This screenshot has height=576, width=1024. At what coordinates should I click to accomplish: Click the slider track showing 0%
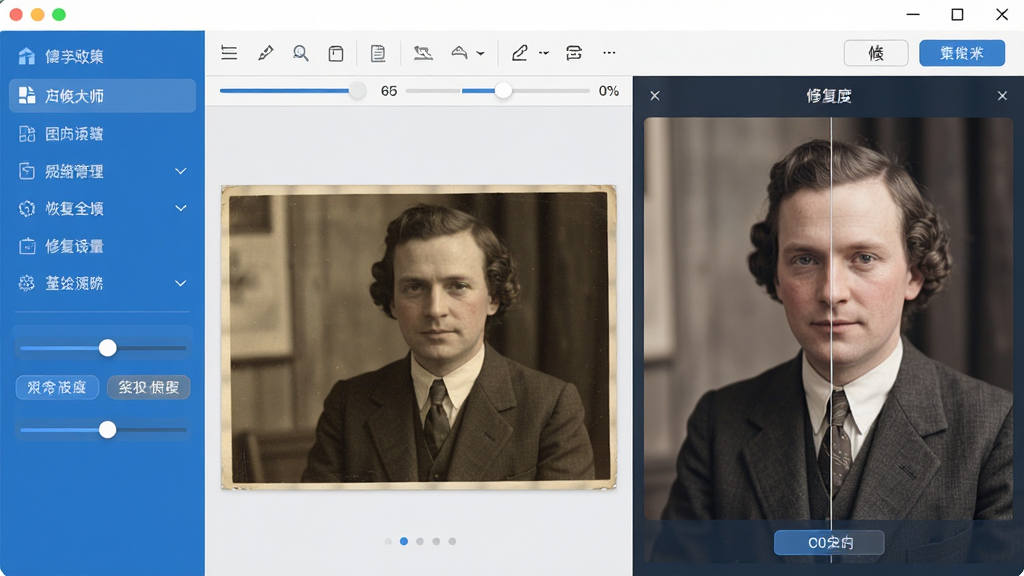pos(498,91)
